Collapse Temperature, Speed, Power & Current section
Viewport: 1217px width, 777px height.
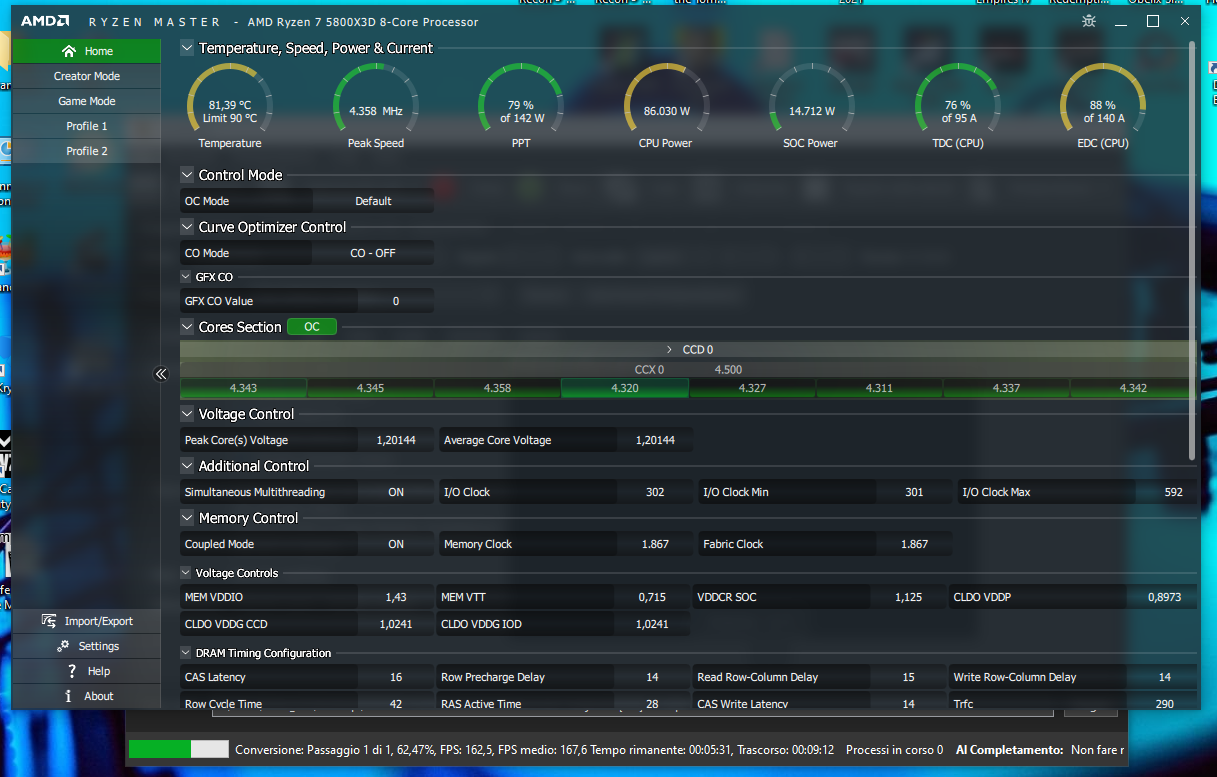click(x=187, y=48)
